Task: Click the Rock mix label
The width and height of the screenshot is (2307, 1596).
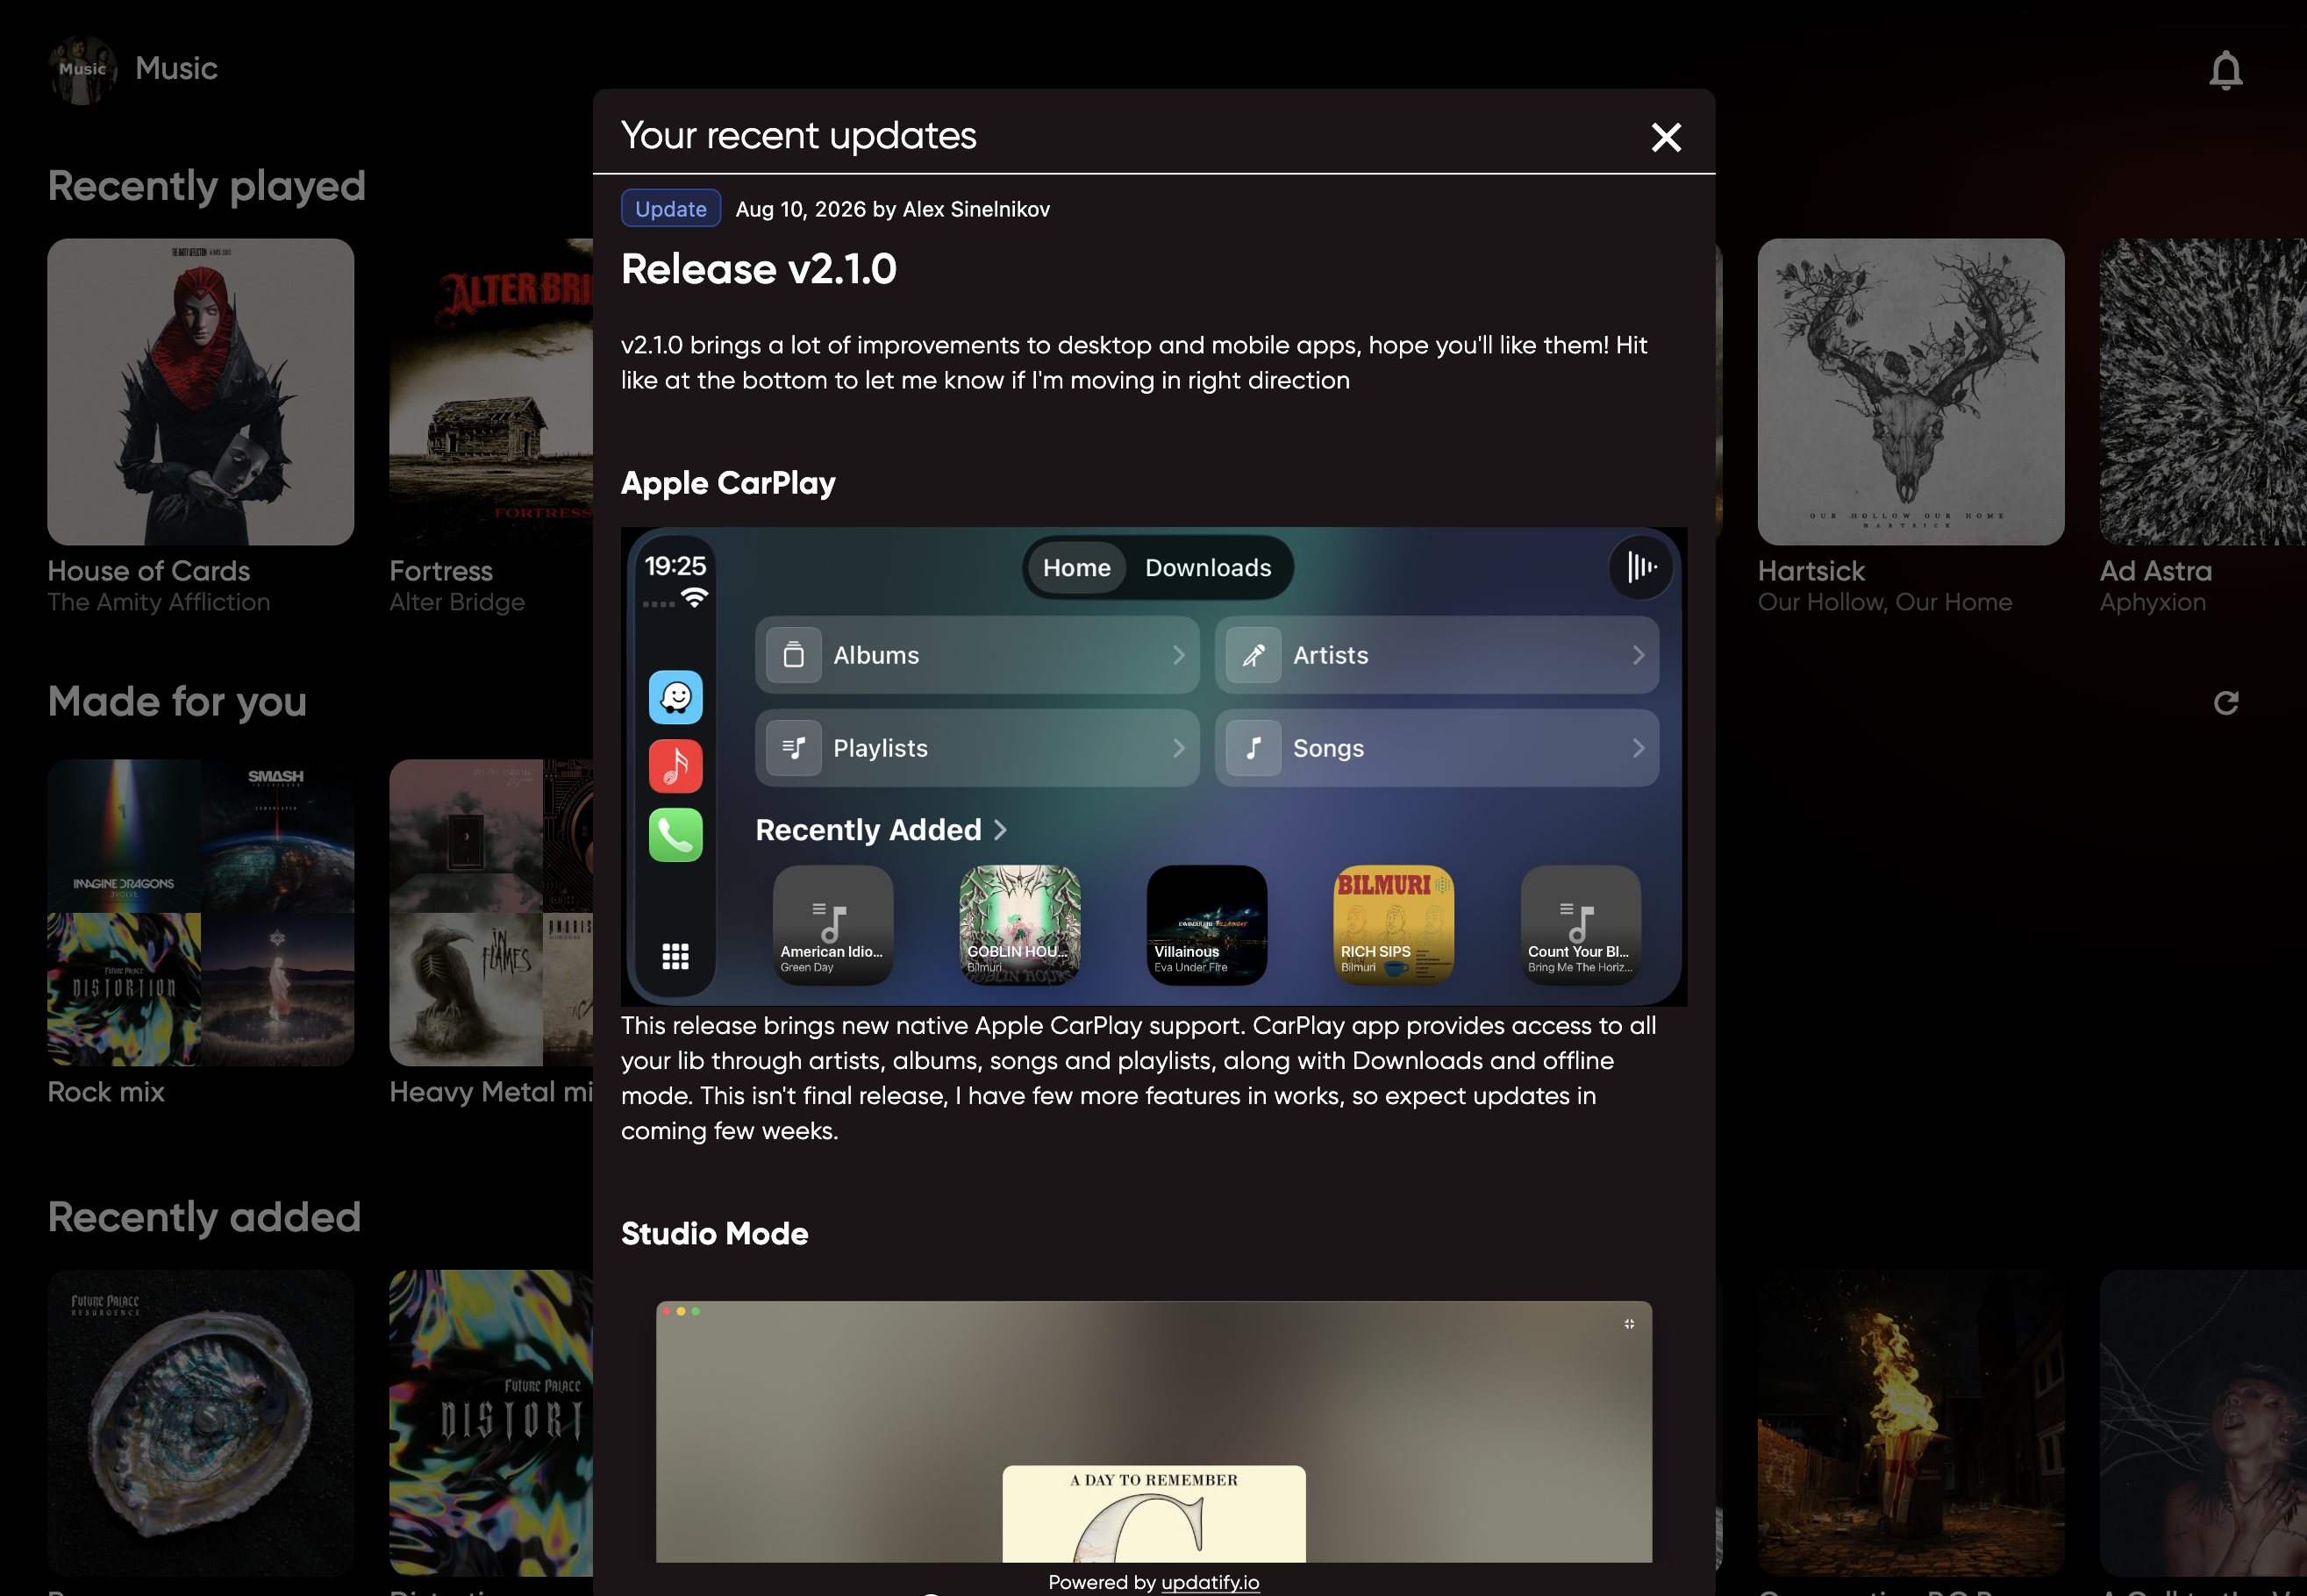Action: (106, 1092)
